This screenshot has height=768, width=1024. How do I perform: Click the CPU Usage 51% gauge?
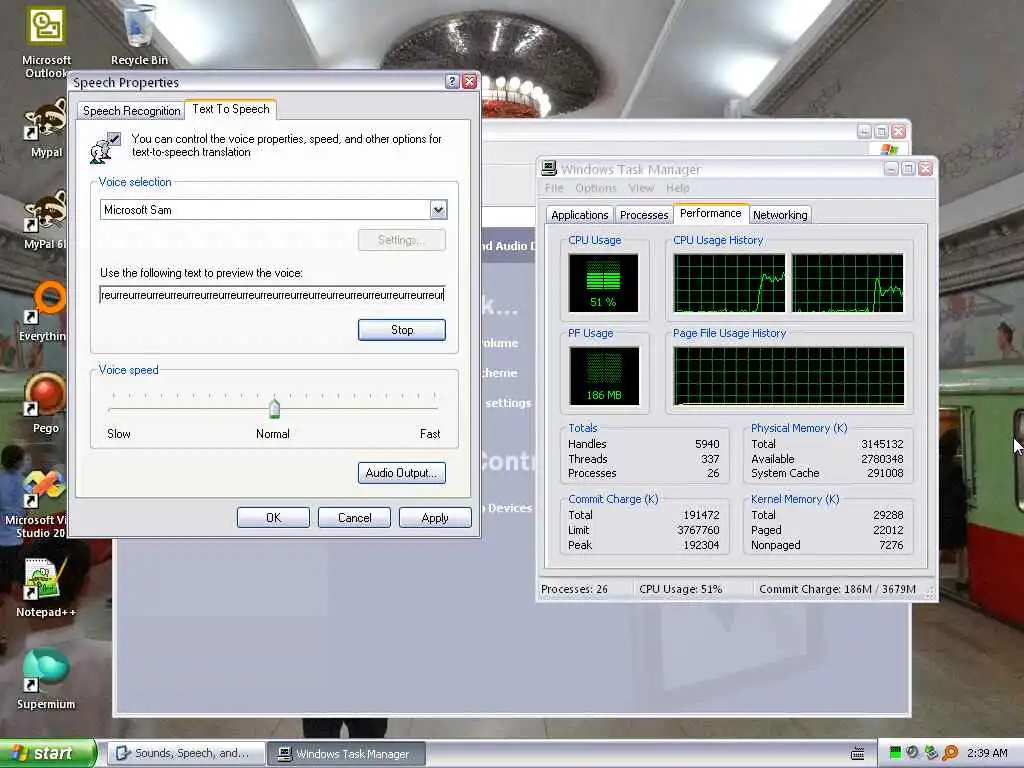(x=603, y=283)
